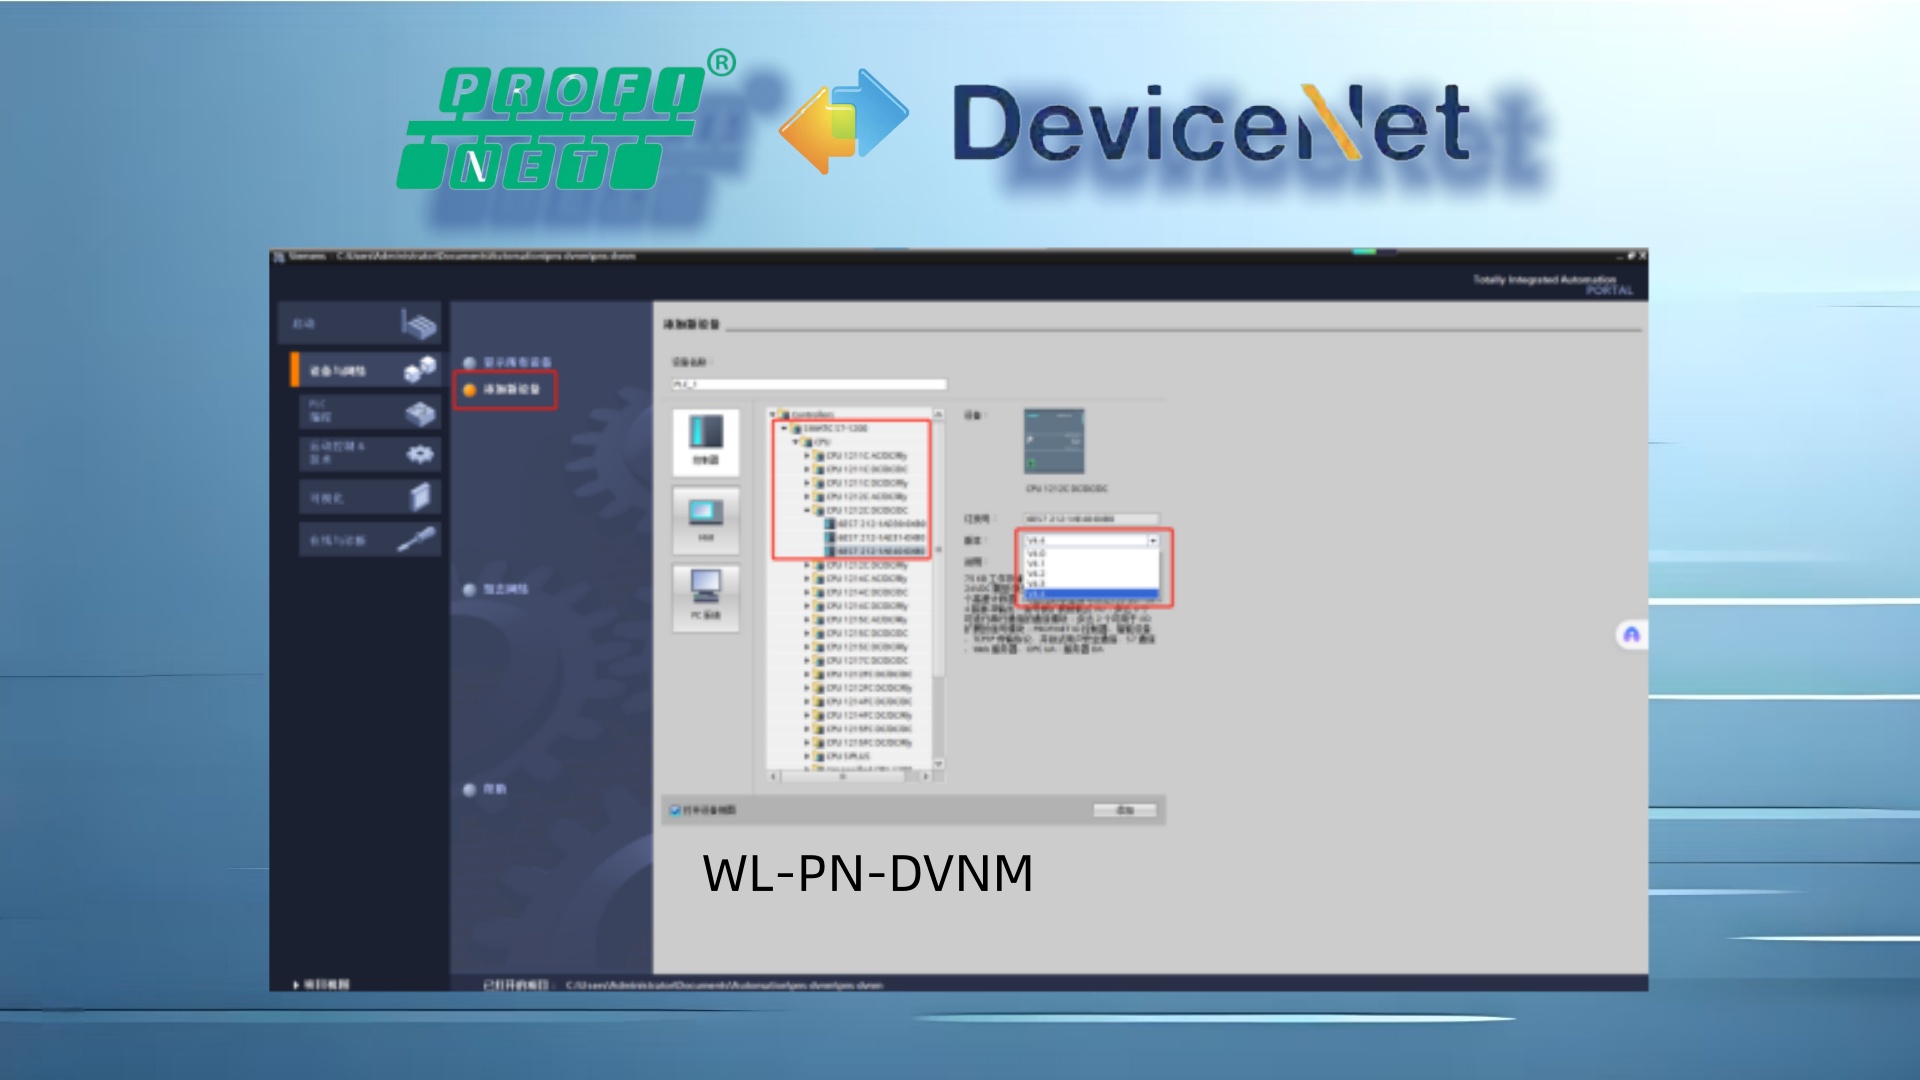Screen dimensions: 1920x1080
Task: Select Add new device radio option
Action: [x=469, y=389]
